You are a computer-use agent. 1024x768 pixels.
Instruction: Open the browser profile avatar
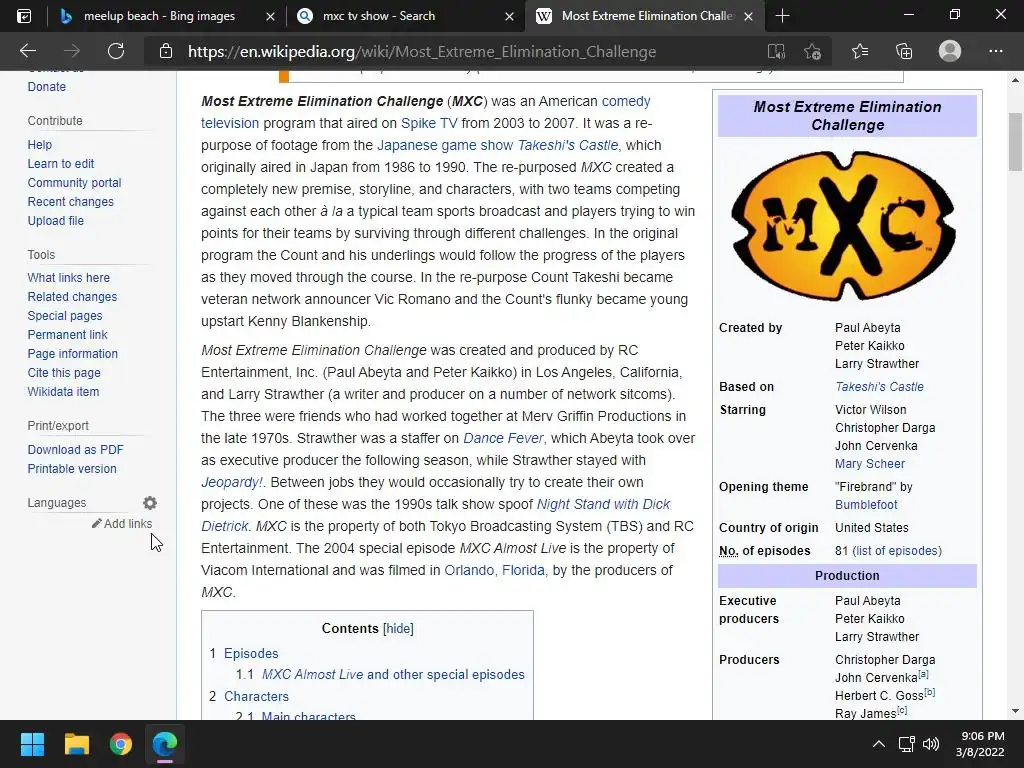point(950,51)
